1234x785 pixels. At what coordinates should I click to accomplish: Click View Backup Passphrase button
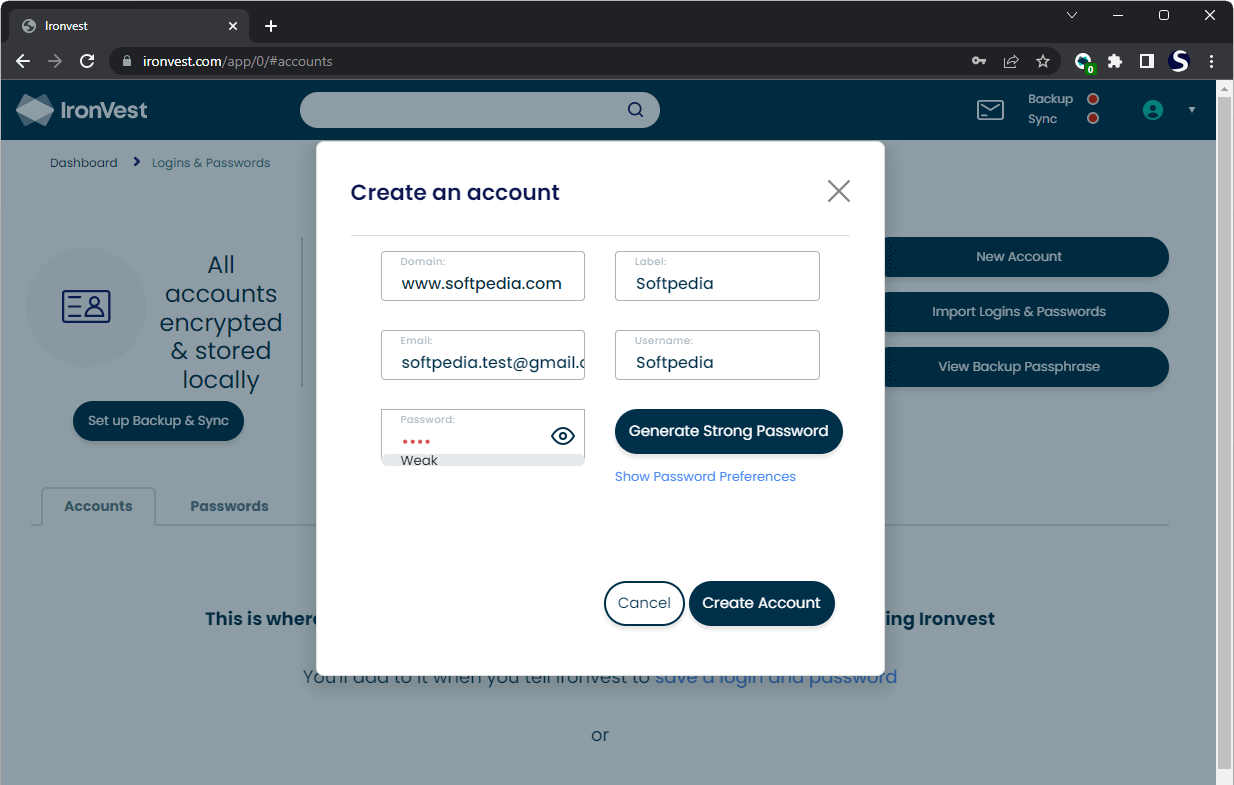(1019, 367)
